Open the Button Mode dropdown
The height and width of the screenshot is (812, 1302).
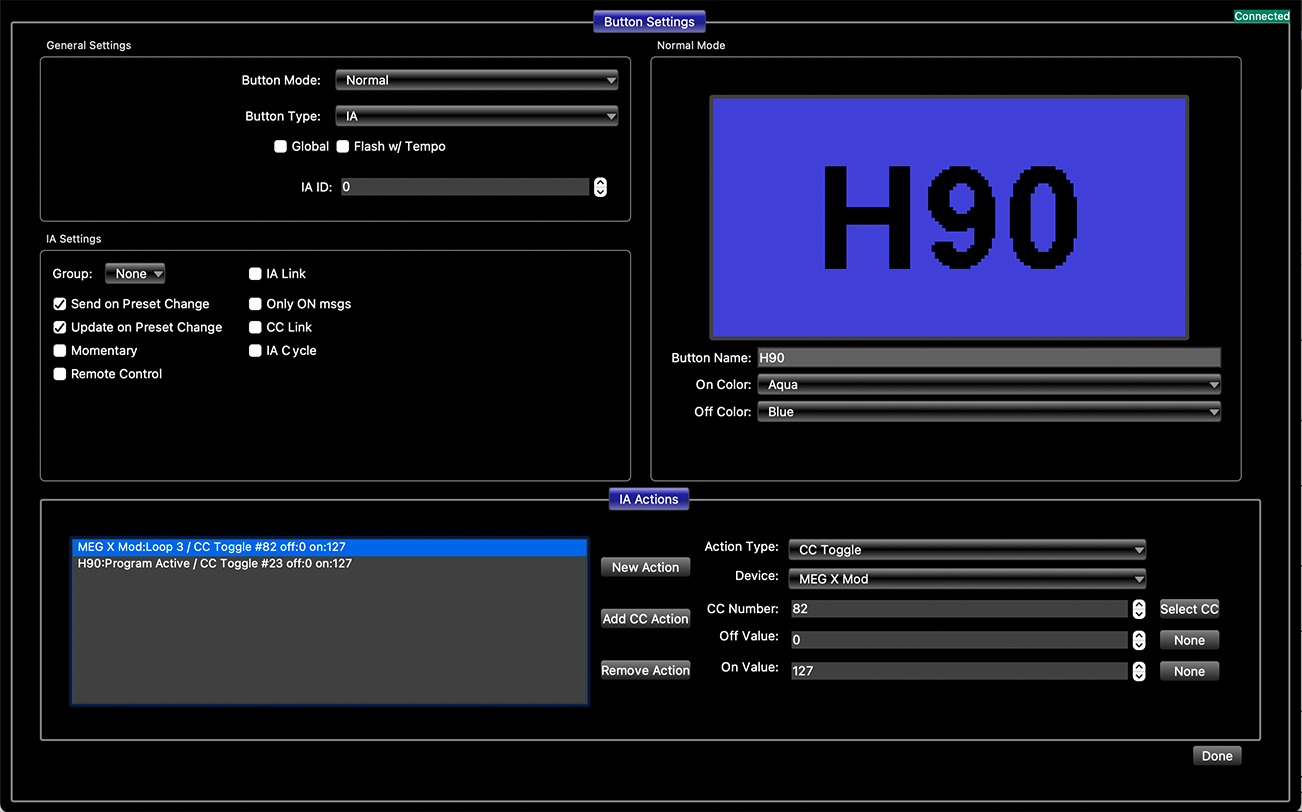(x=476, y=80)
